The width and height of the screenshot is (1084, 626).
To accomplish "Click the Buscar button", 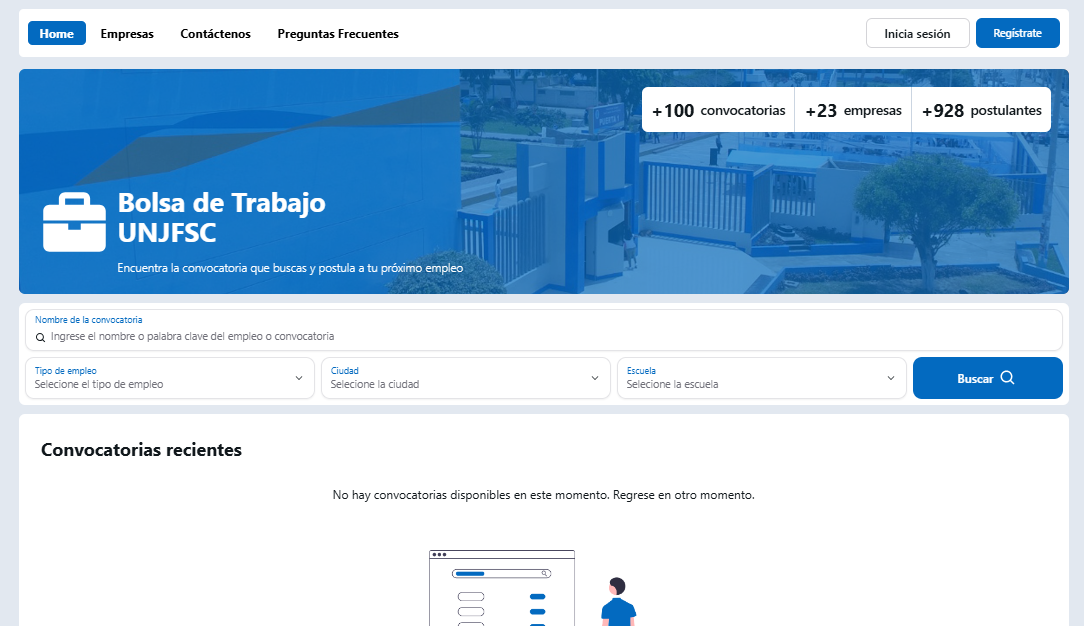I will [x=987, y=377].
